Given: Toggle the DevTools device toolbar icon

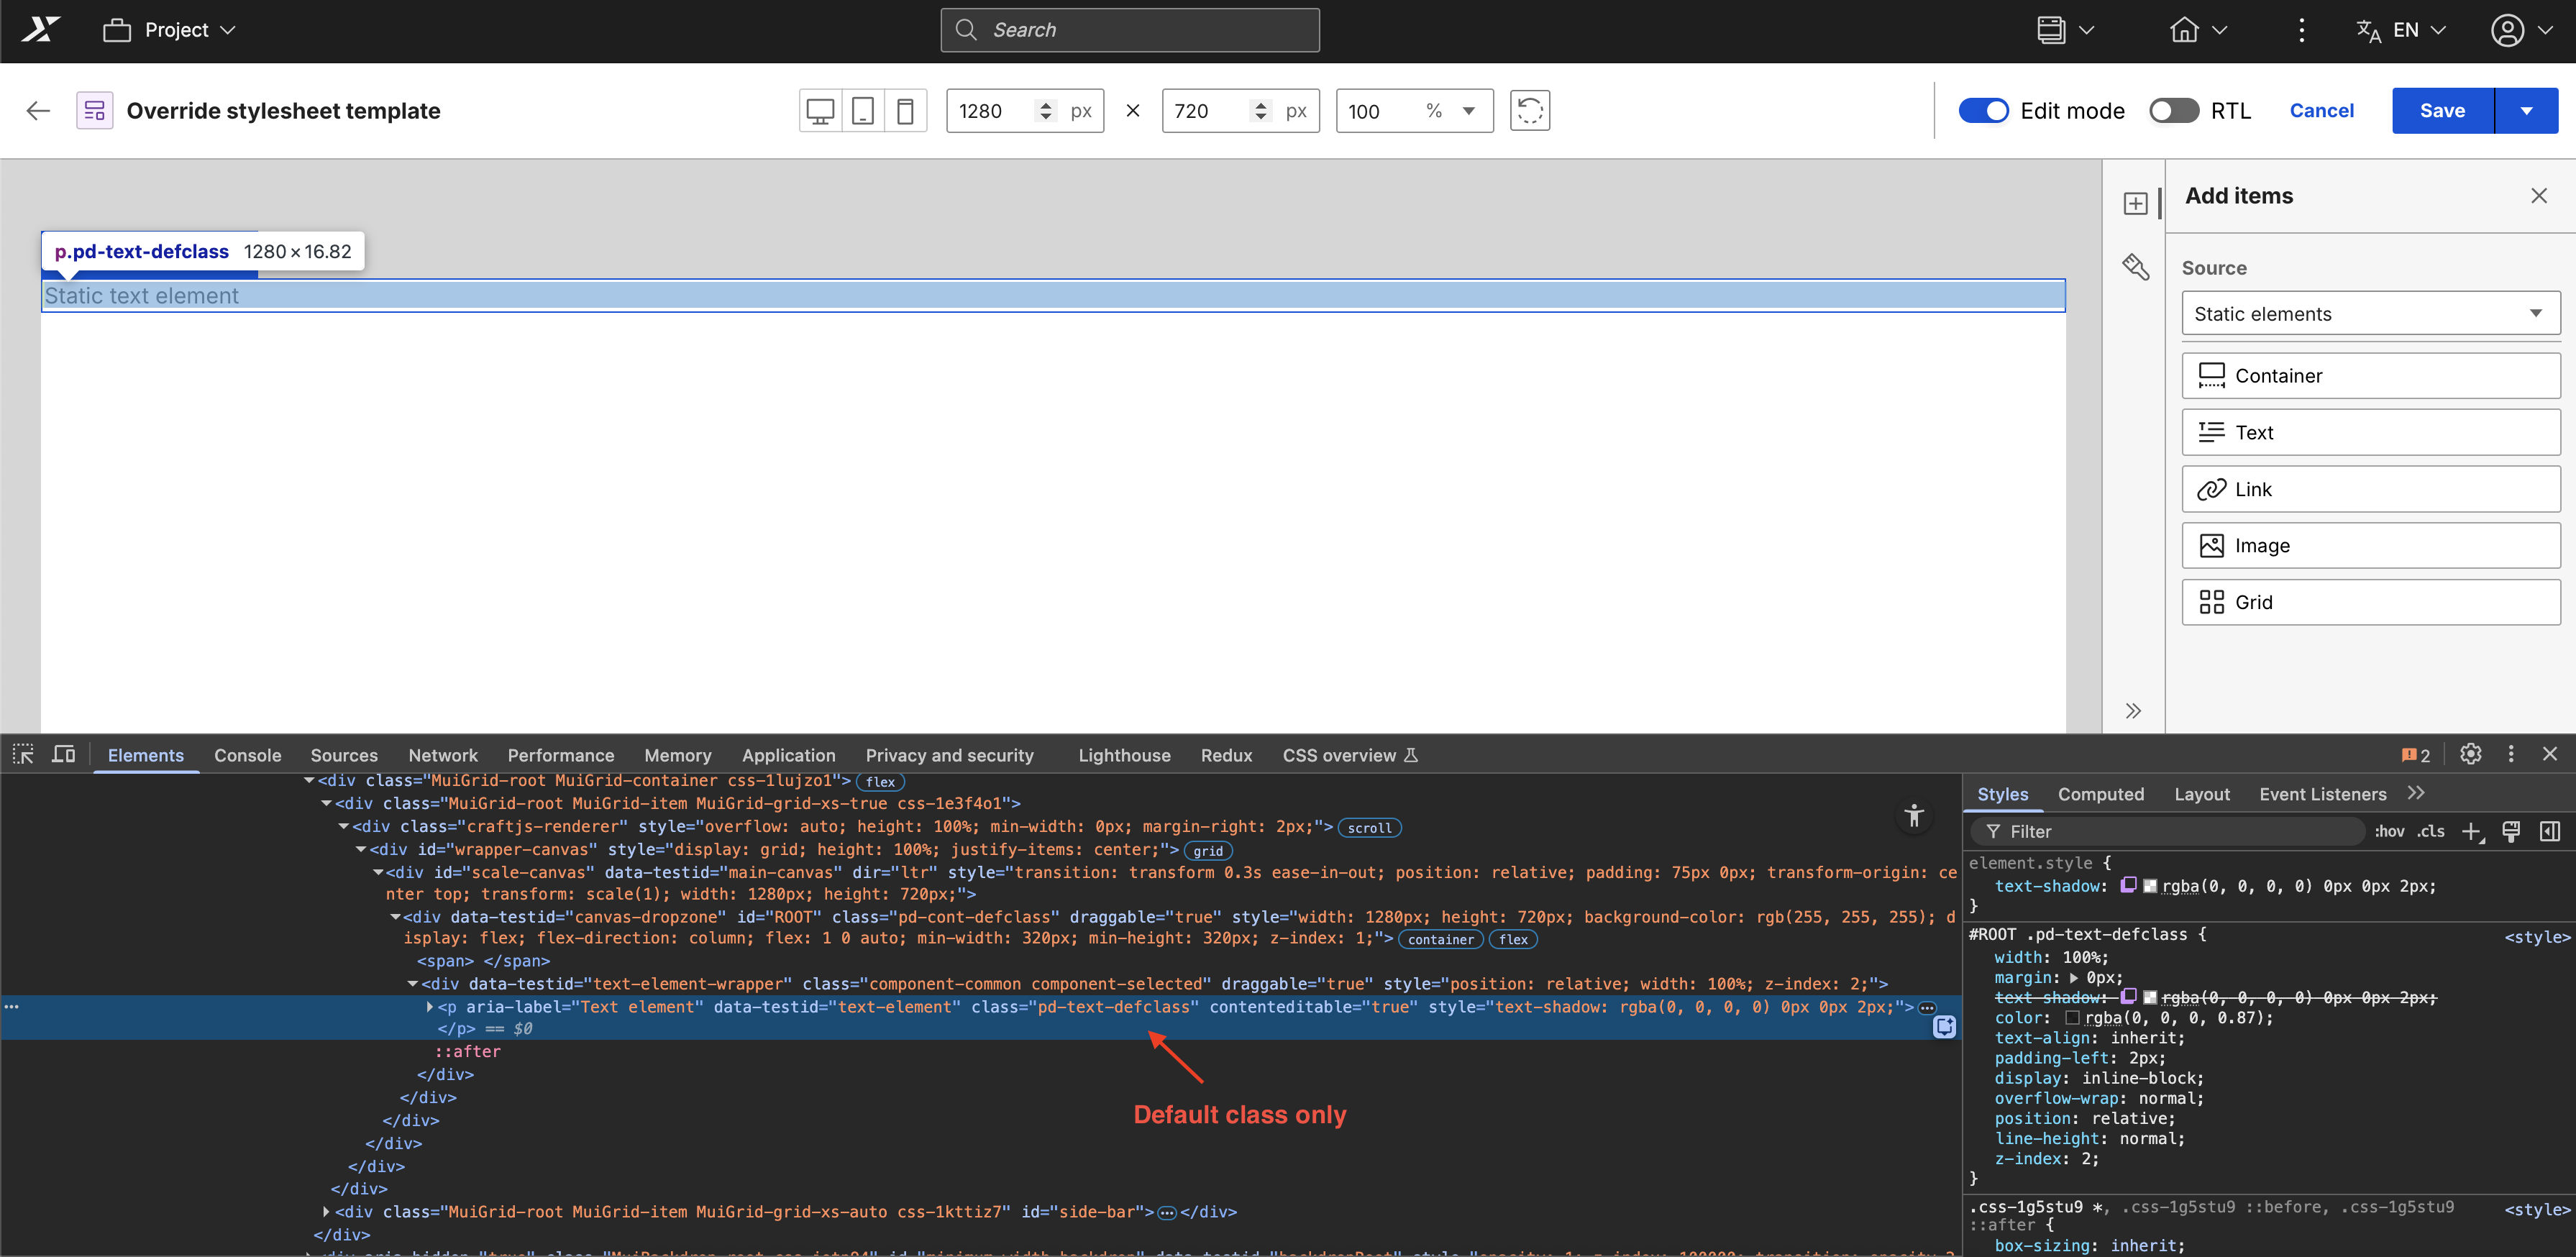Looking at the screenshot, I should (64, 754).
